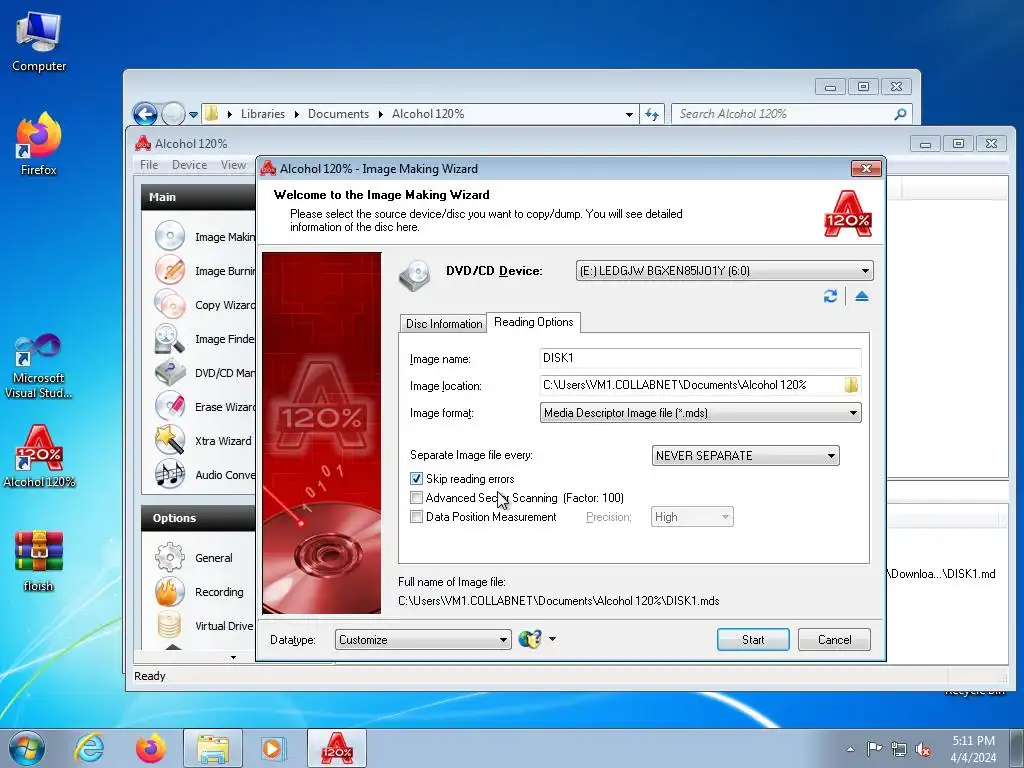Open Windows Media Player in taskbar

(x=273, y=748)
